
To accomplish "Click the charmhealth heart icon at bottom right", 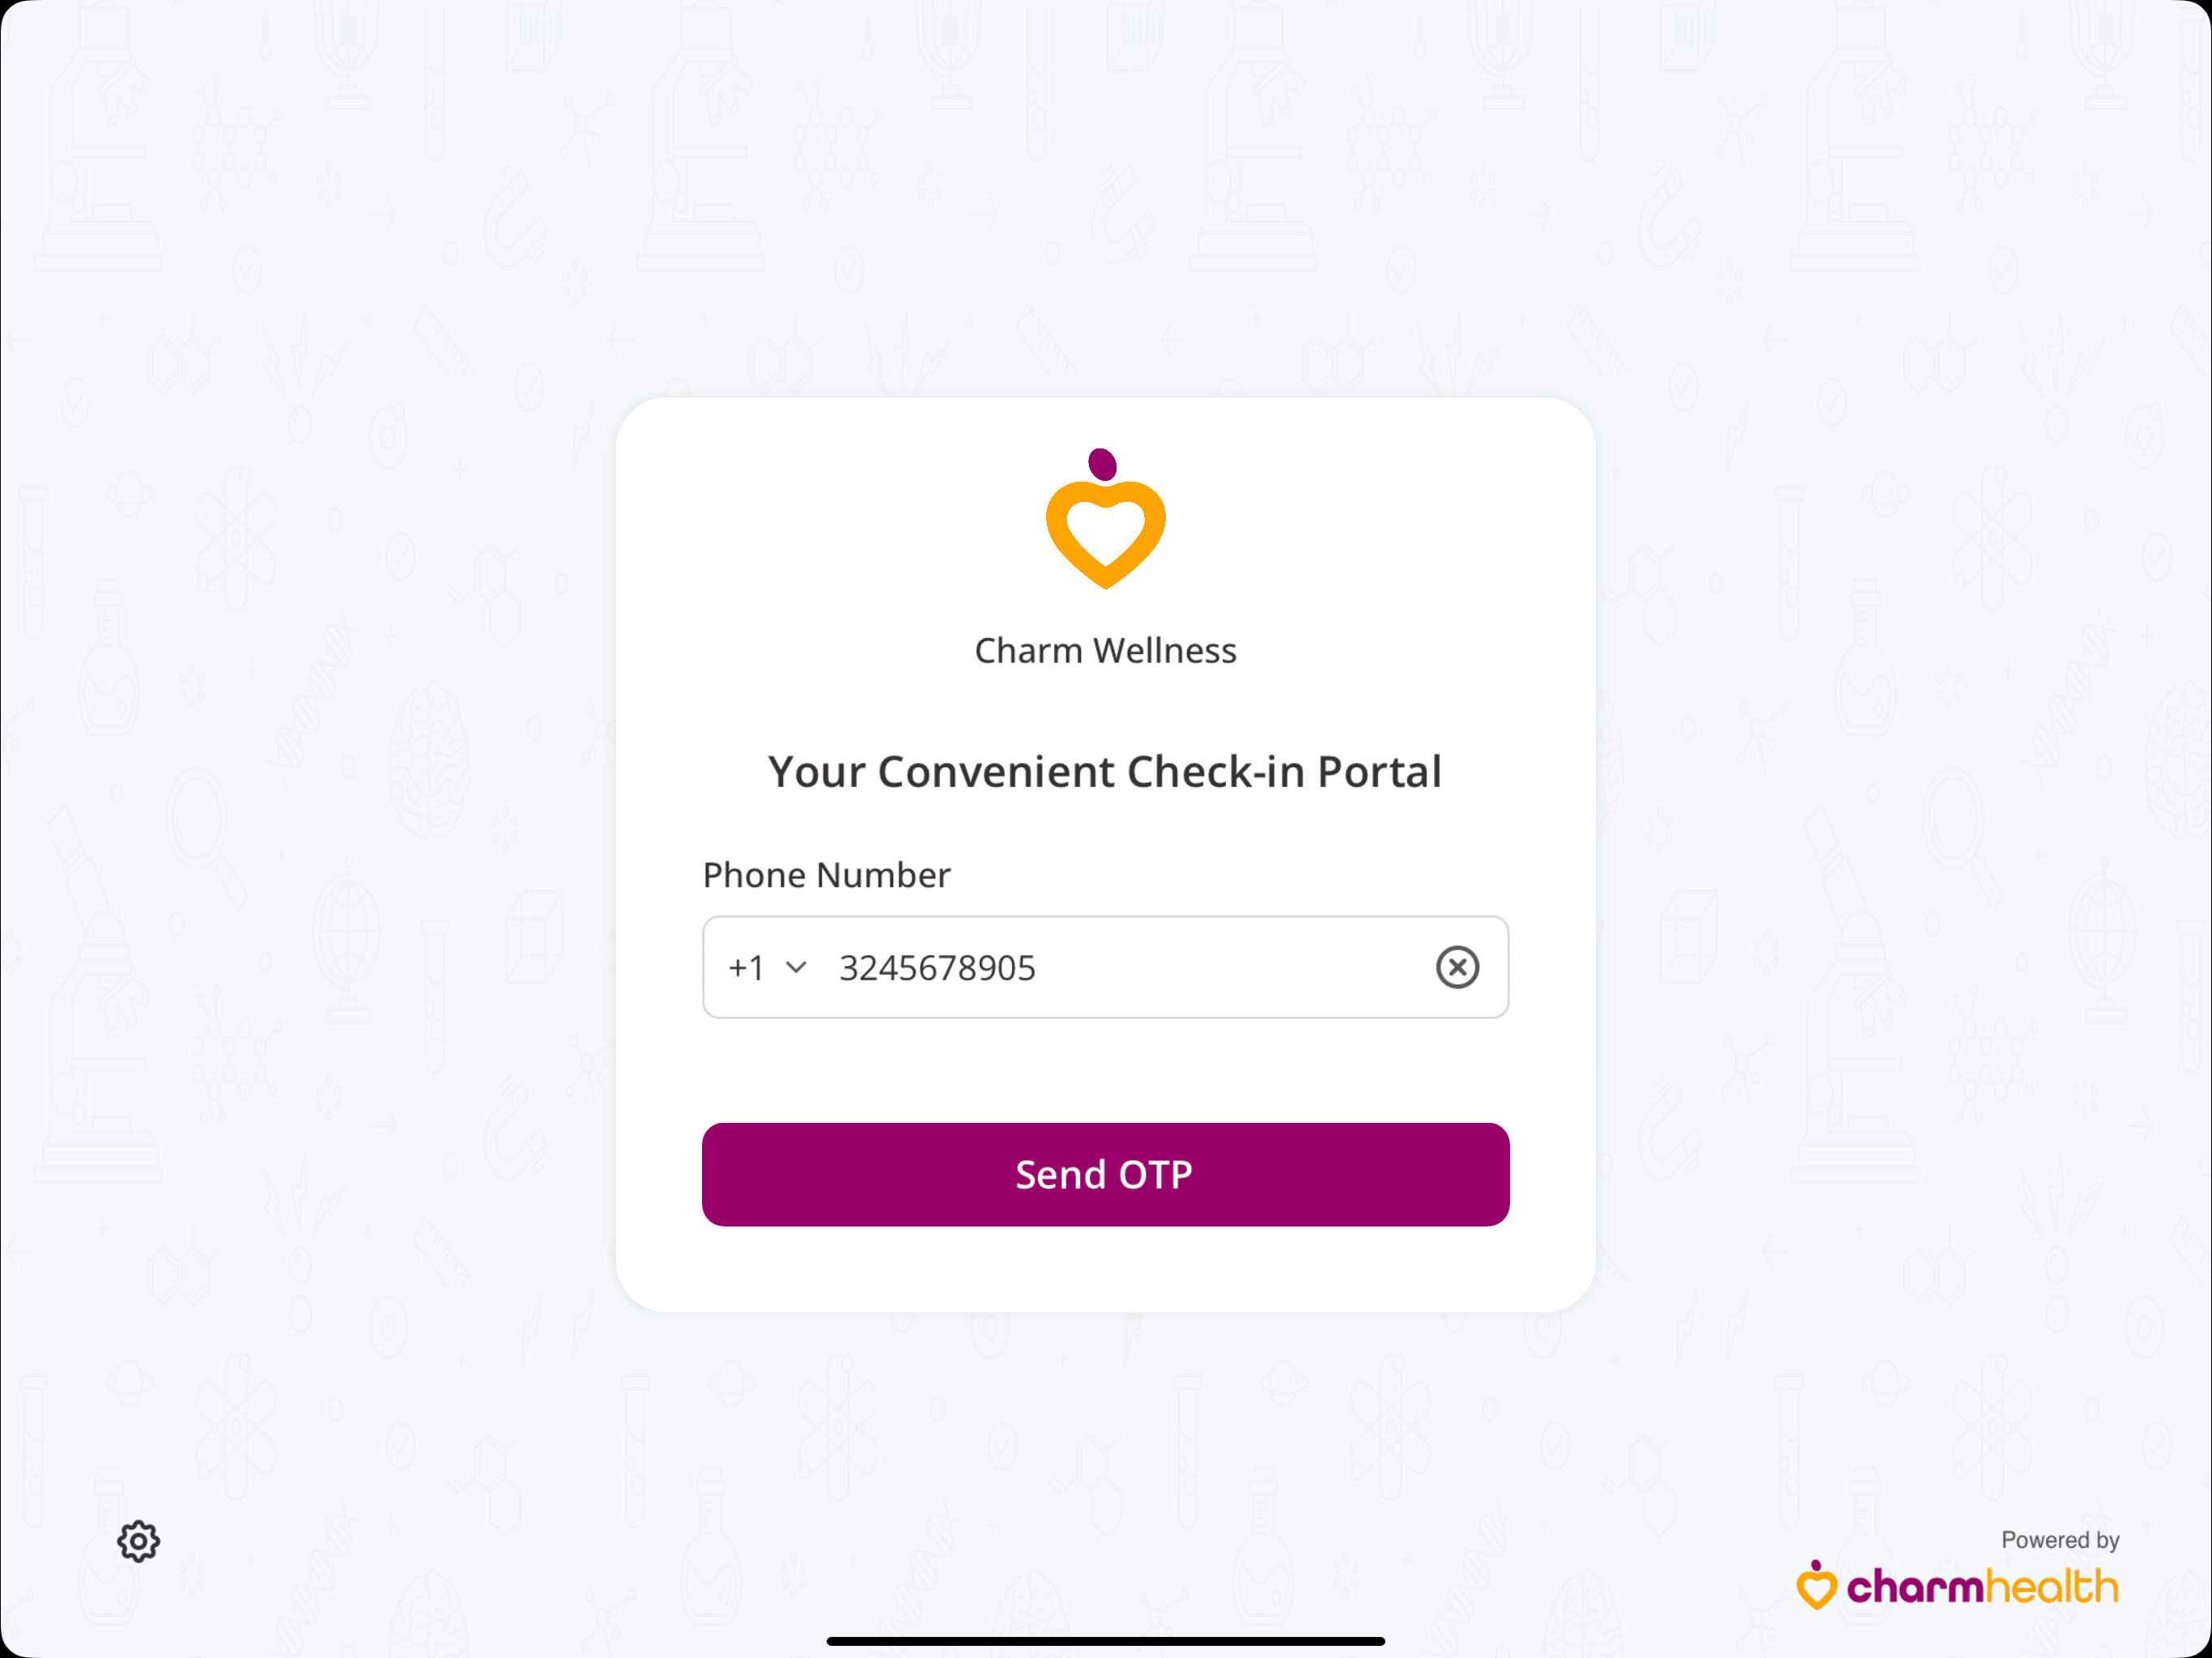I will 1817,1586.
